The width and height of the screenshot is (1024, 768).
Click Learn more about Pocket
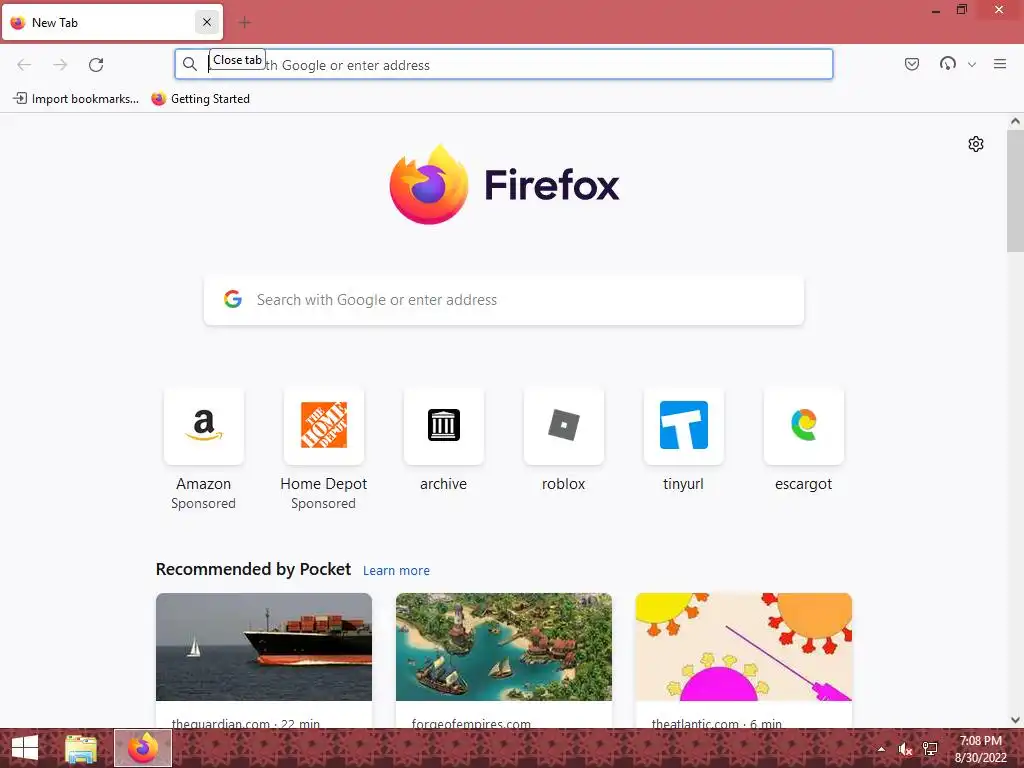click(396, 570)
